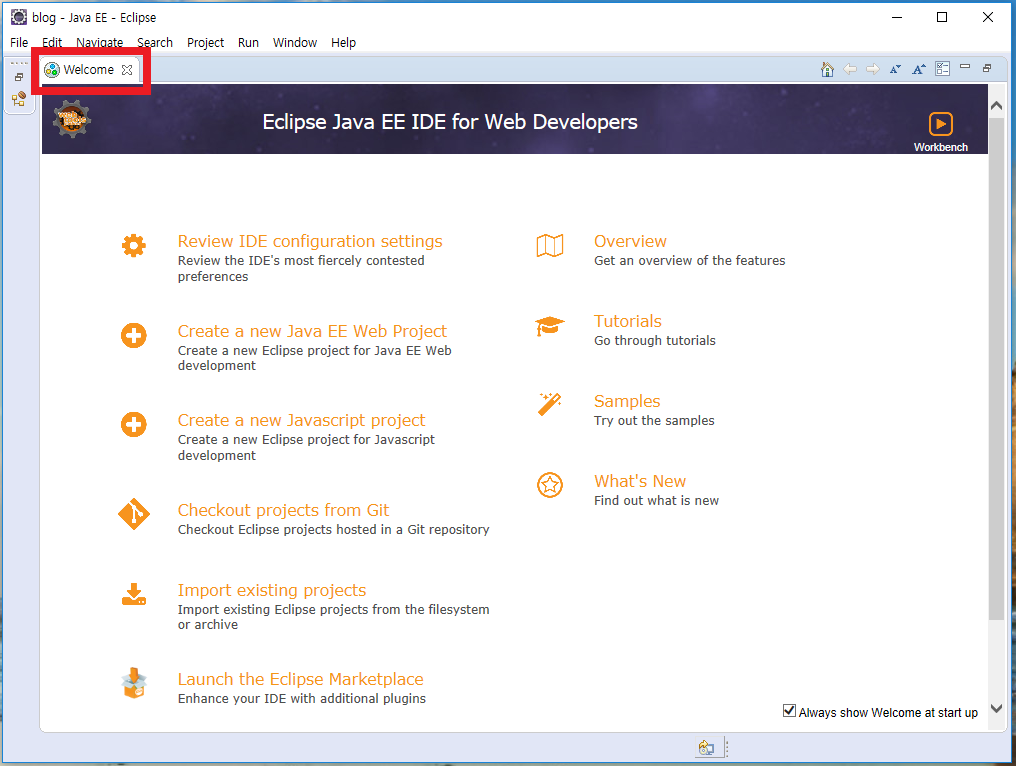
Task: Click the import download icon
Action: [134, 594]
